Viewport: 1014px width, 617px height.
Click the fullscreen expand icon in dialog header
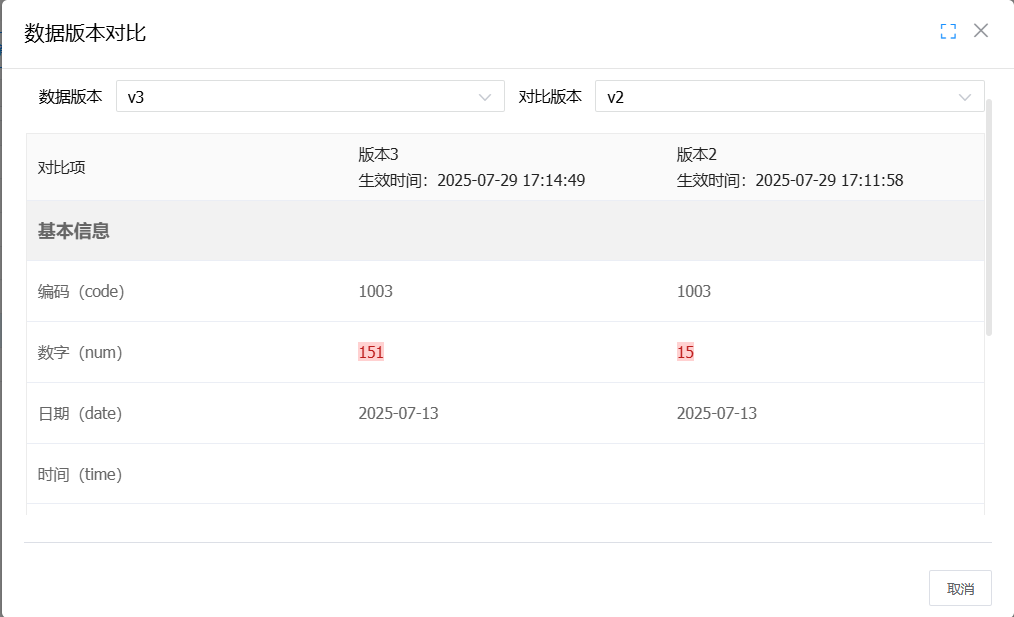point(948,31)
